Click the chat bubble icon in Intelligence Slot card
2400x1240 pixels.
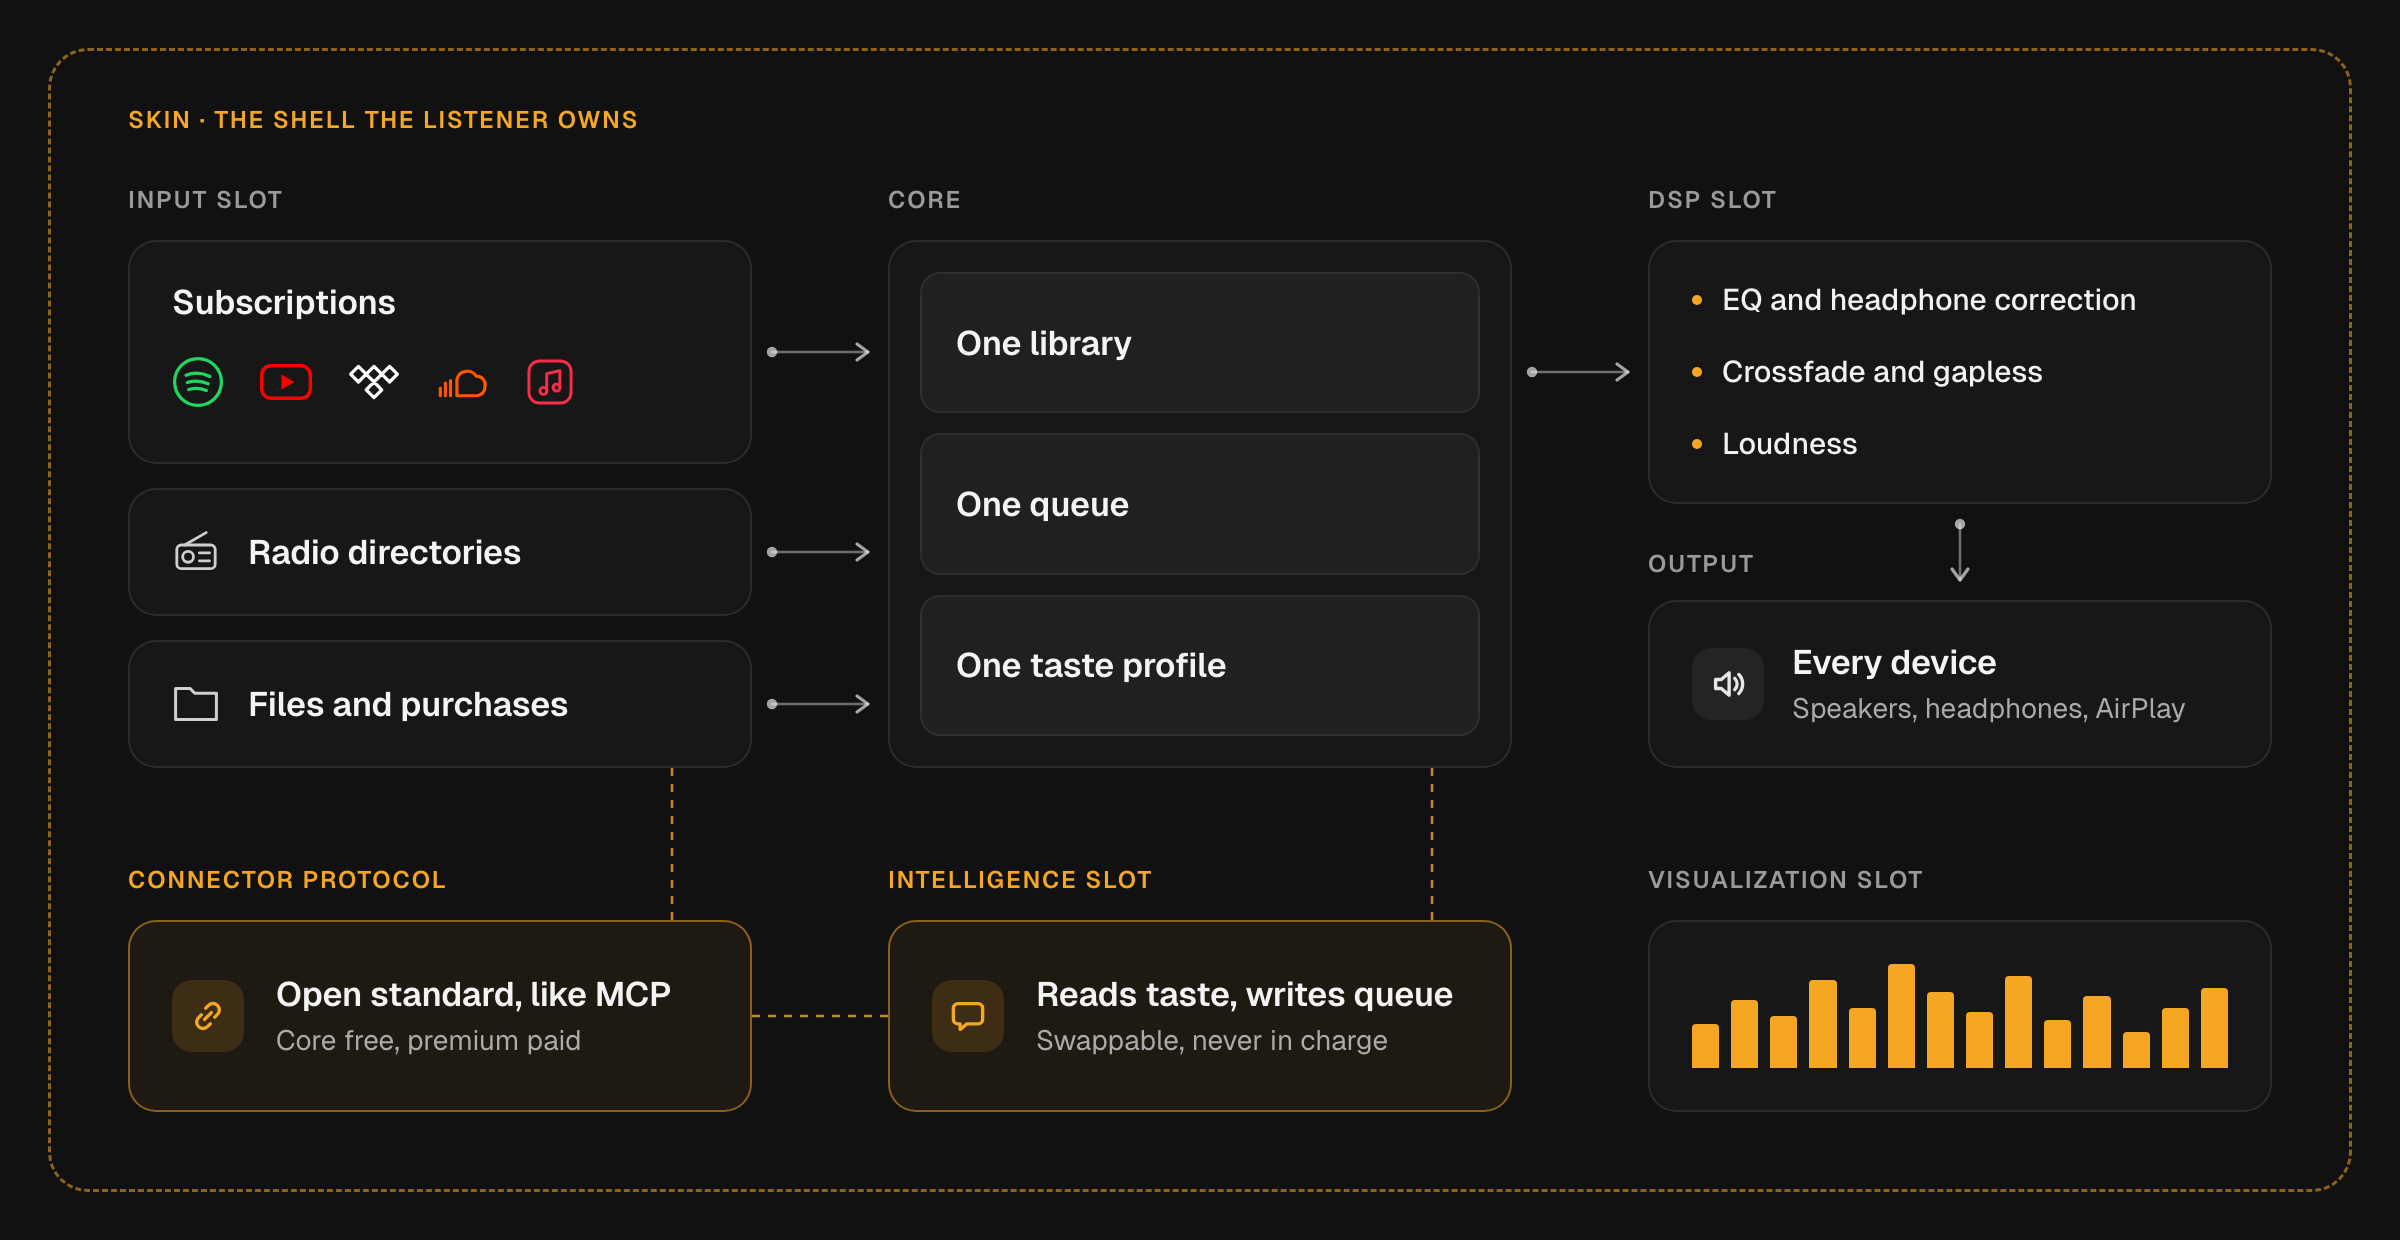(968, 1016)
